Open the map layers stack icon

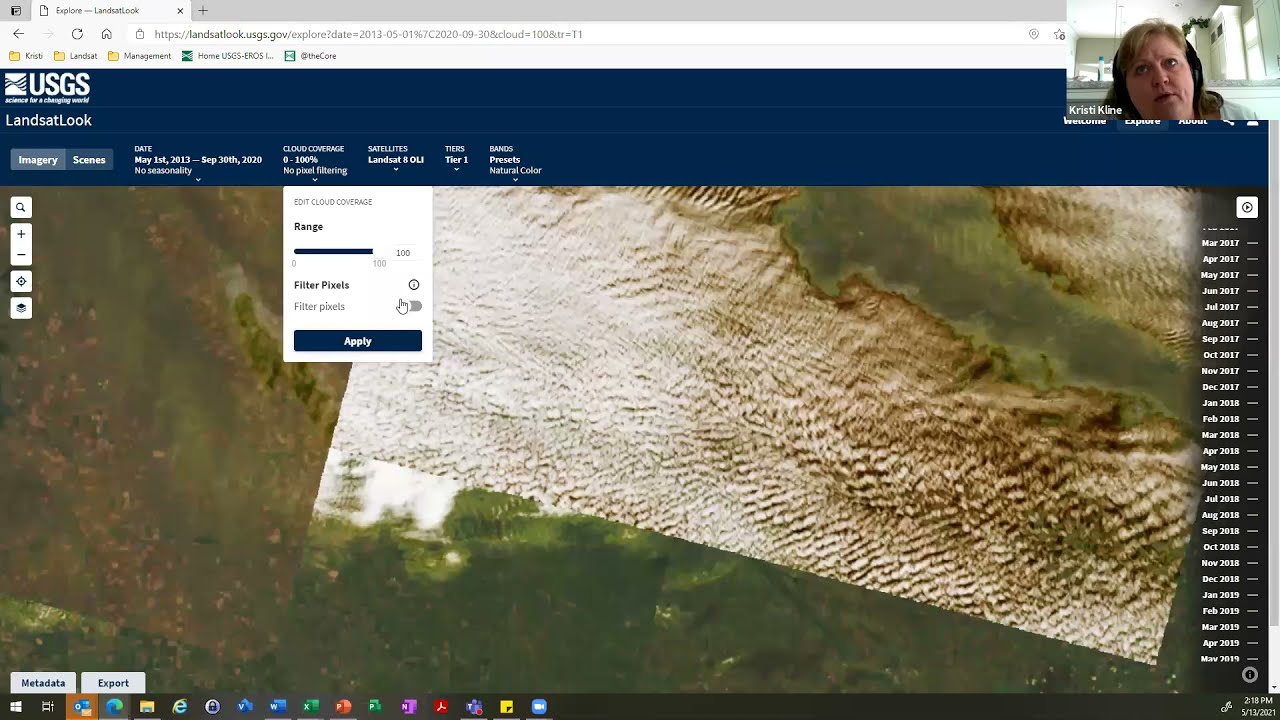(21, 308)
